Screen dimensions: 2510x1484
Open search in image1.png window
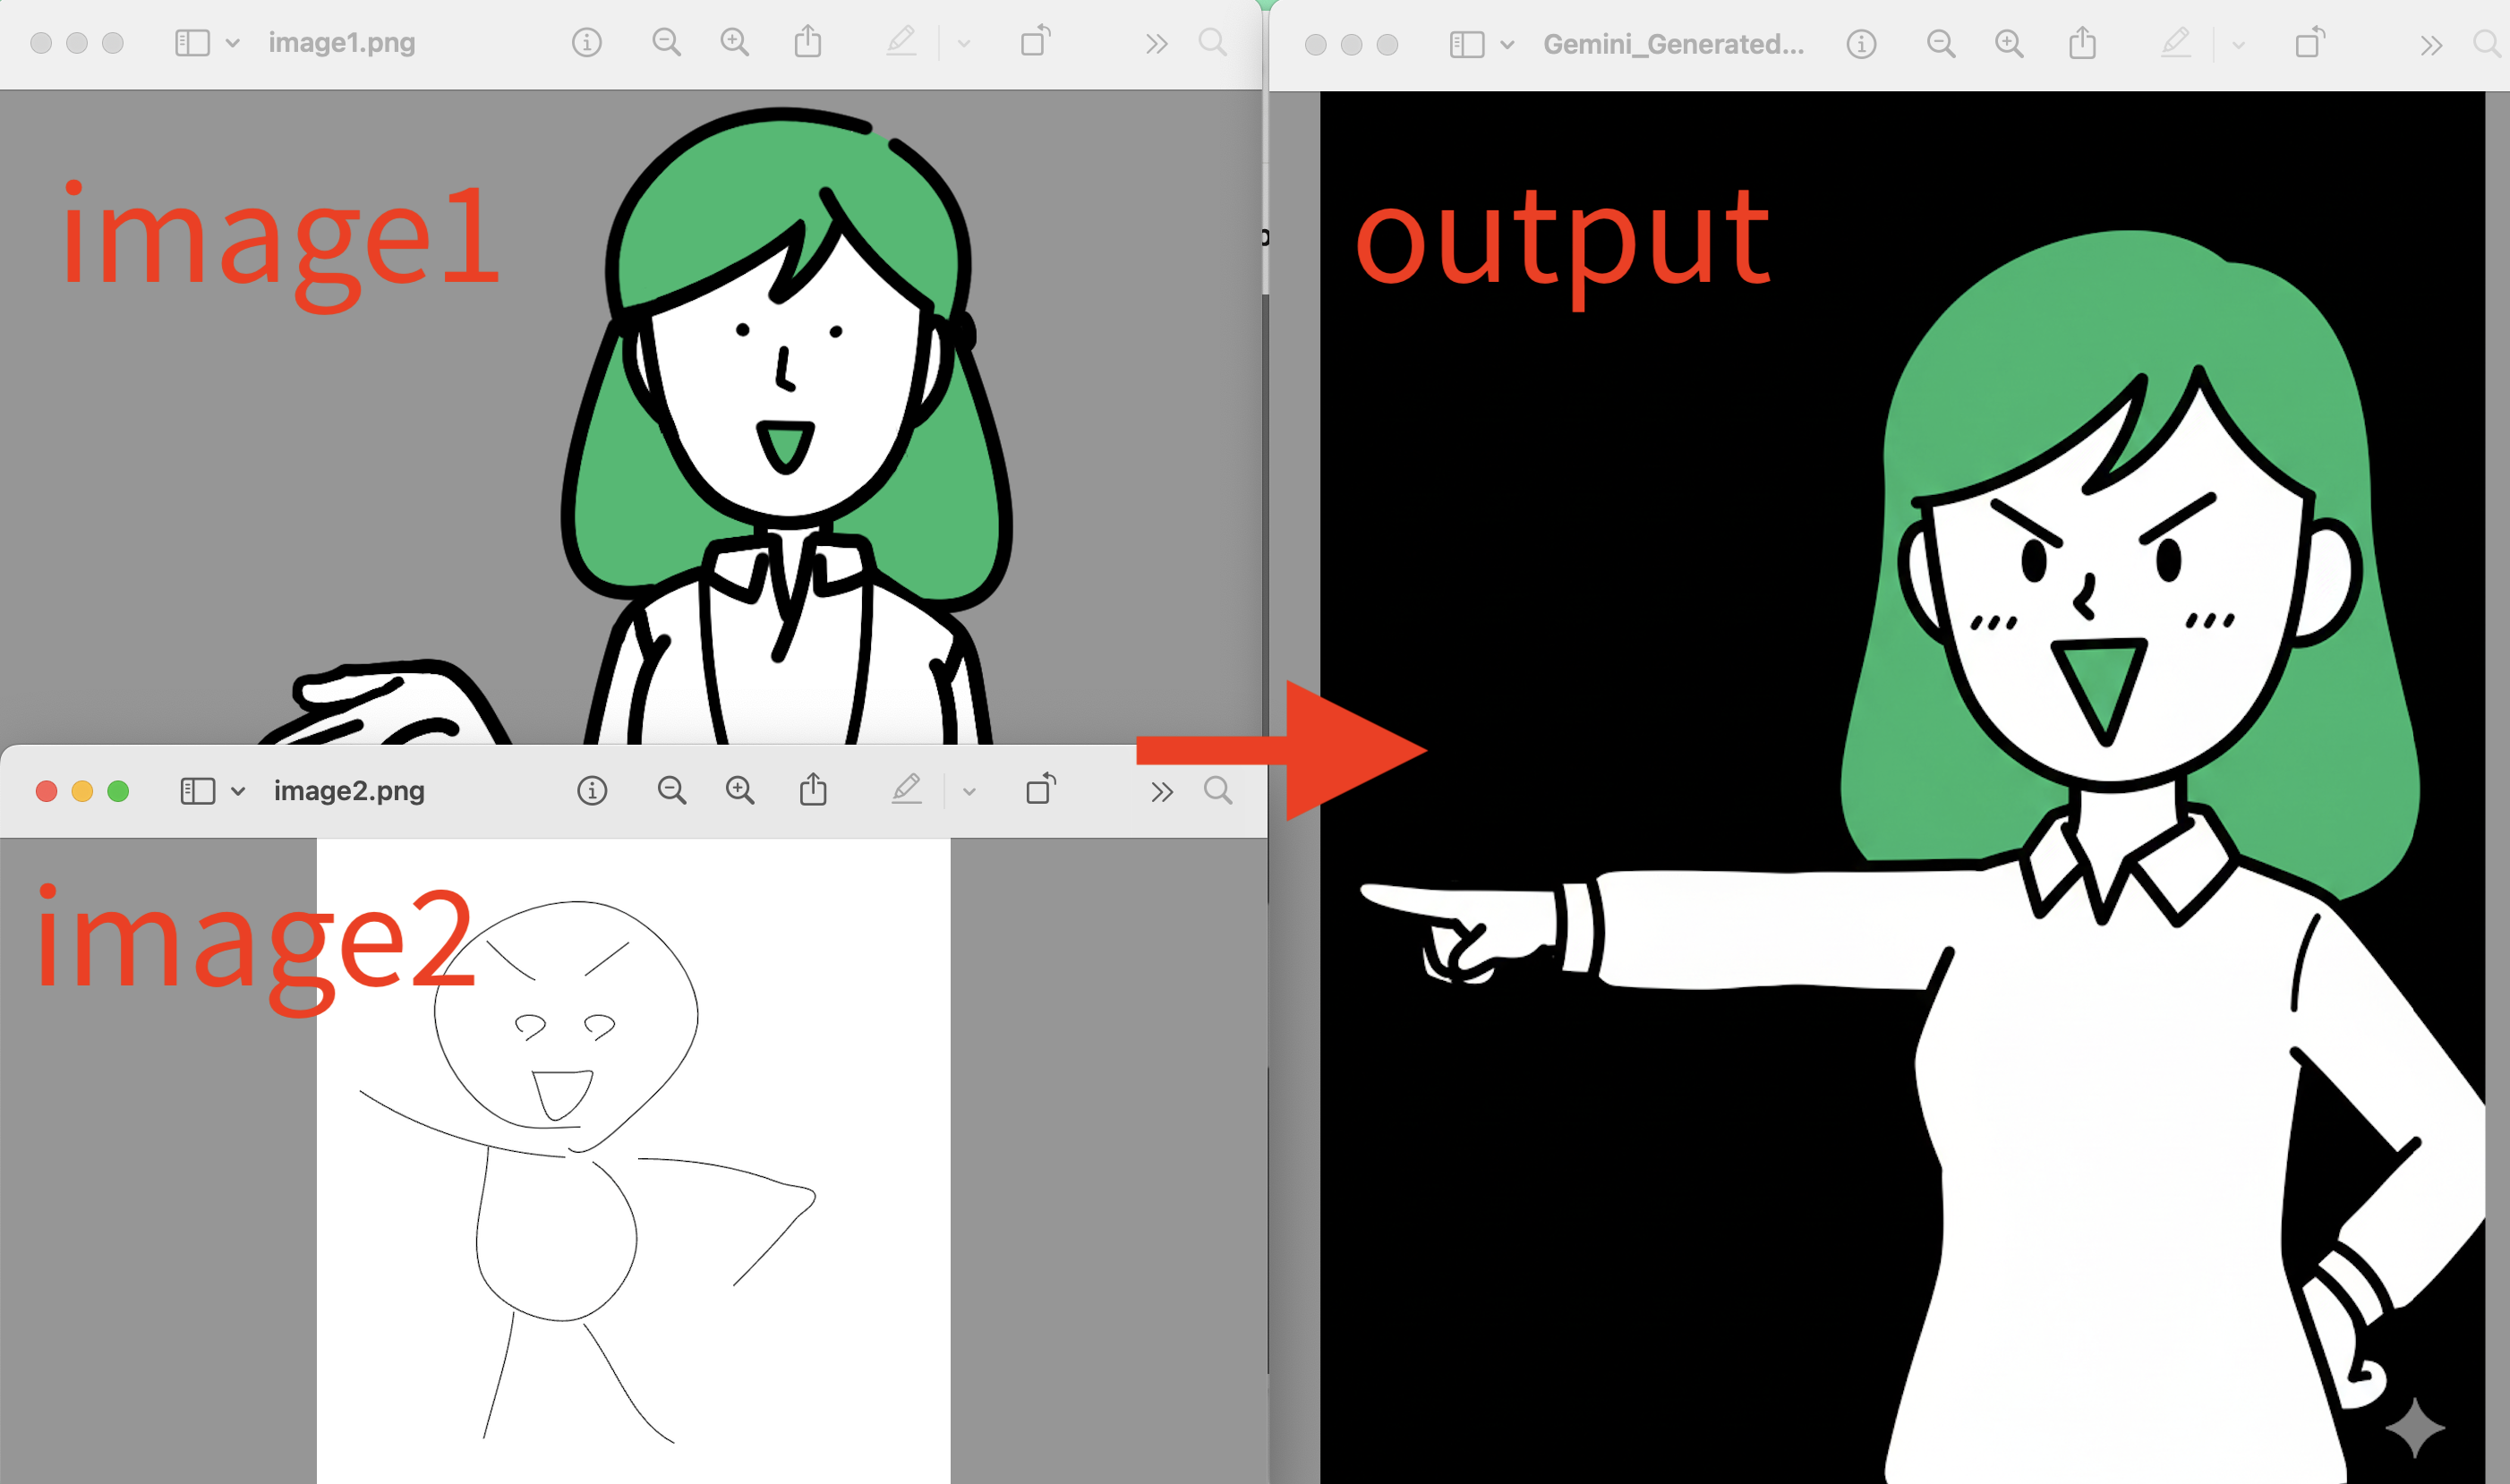point(1212,43)
